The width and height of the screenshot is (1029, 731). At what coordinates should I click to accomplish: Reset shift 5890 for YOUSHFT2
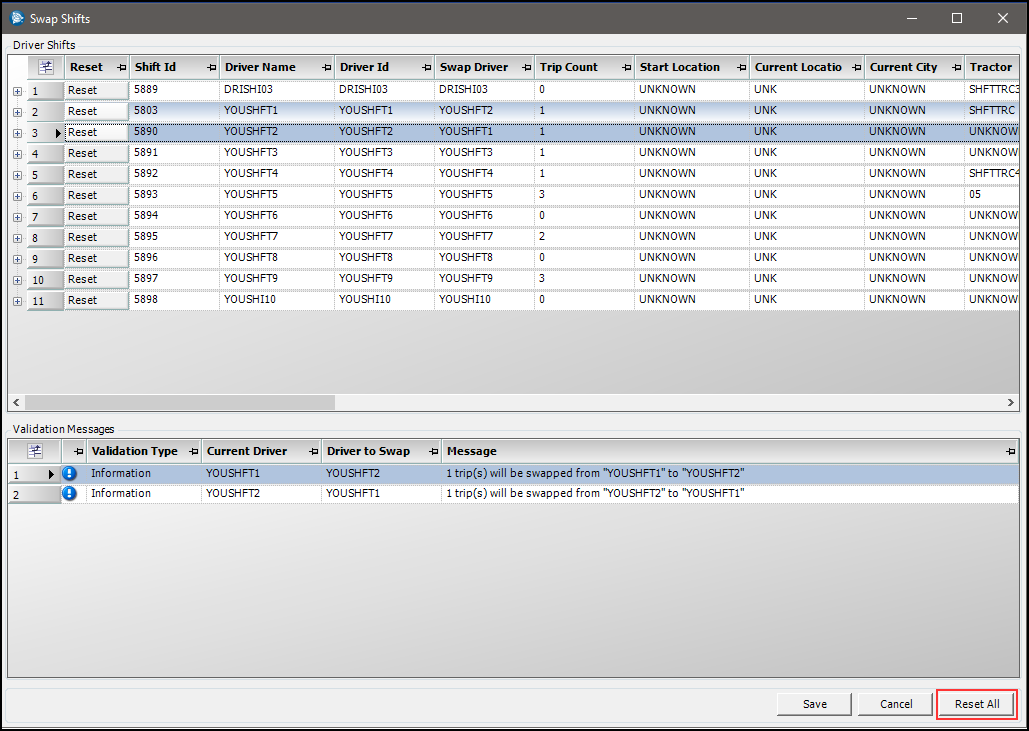[x=96, y=133]
